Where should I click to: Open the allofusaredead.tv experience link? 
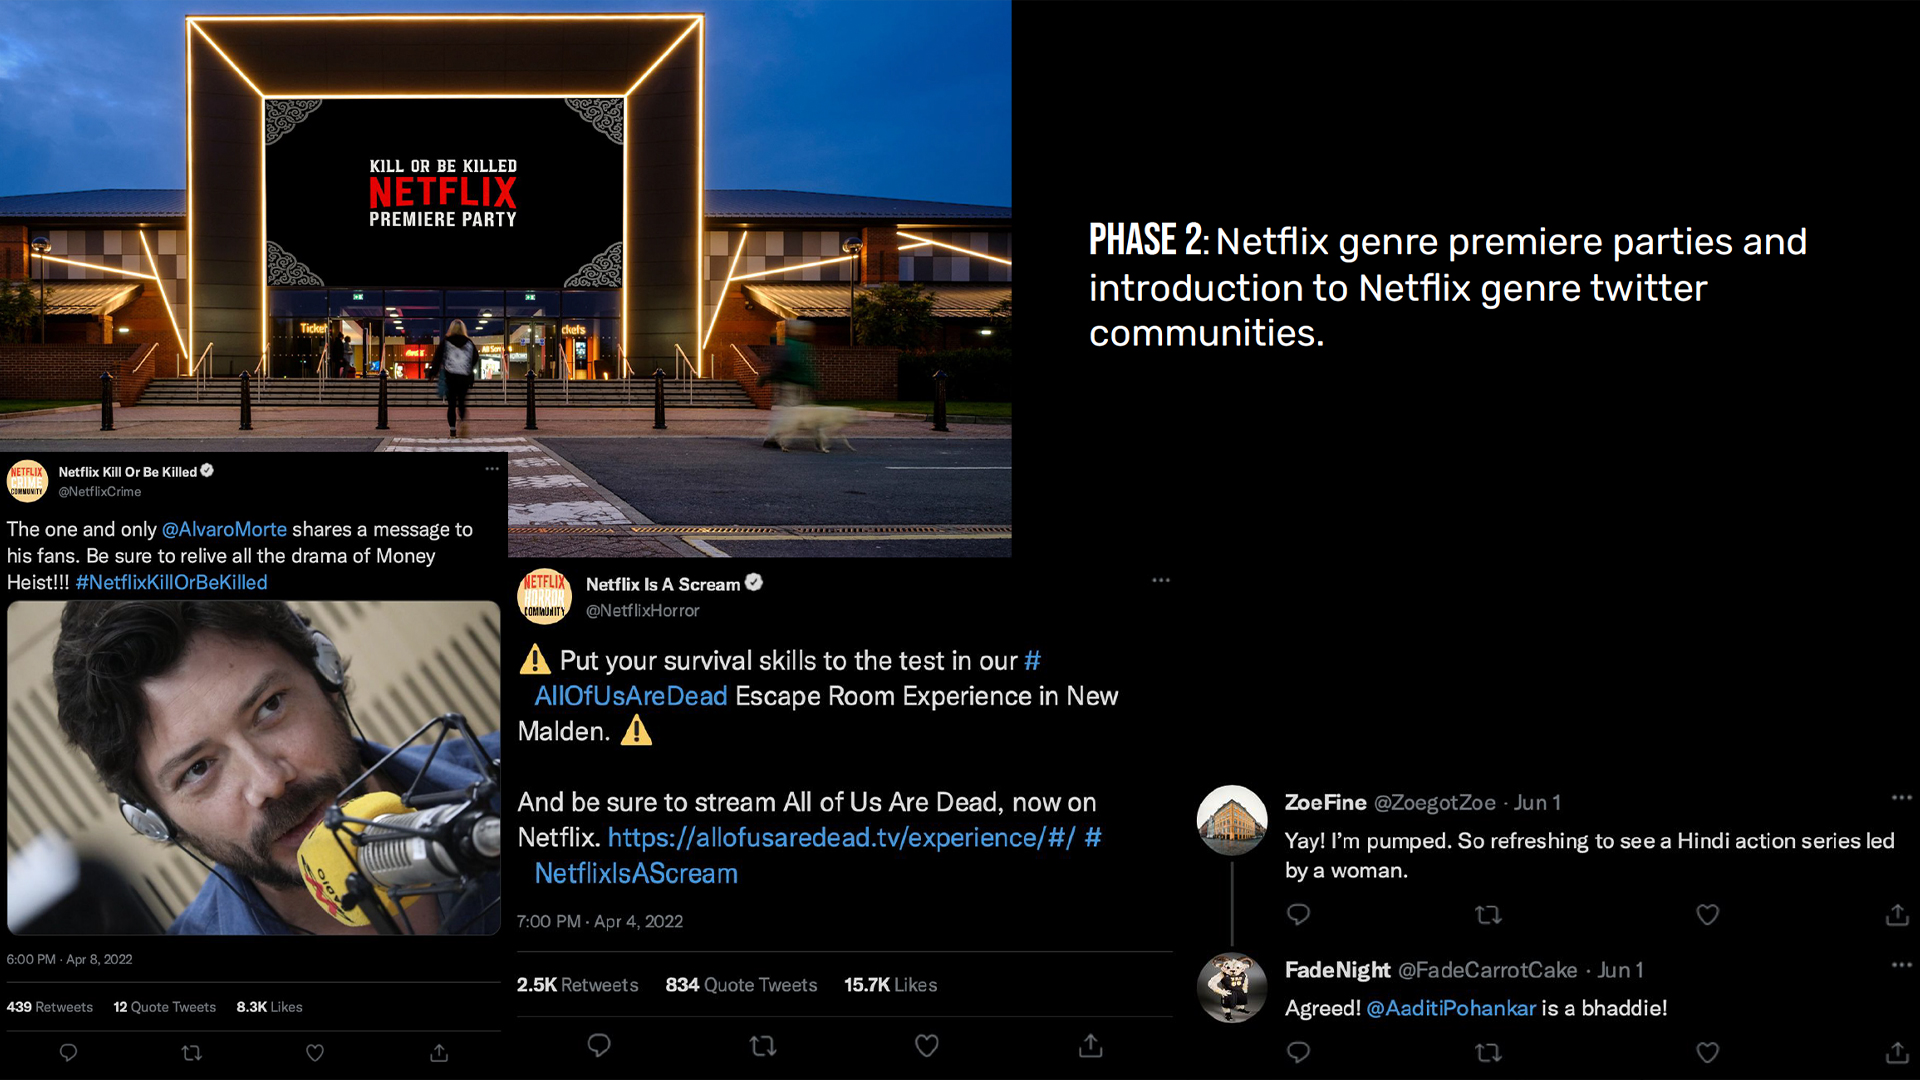pos(841,838)
